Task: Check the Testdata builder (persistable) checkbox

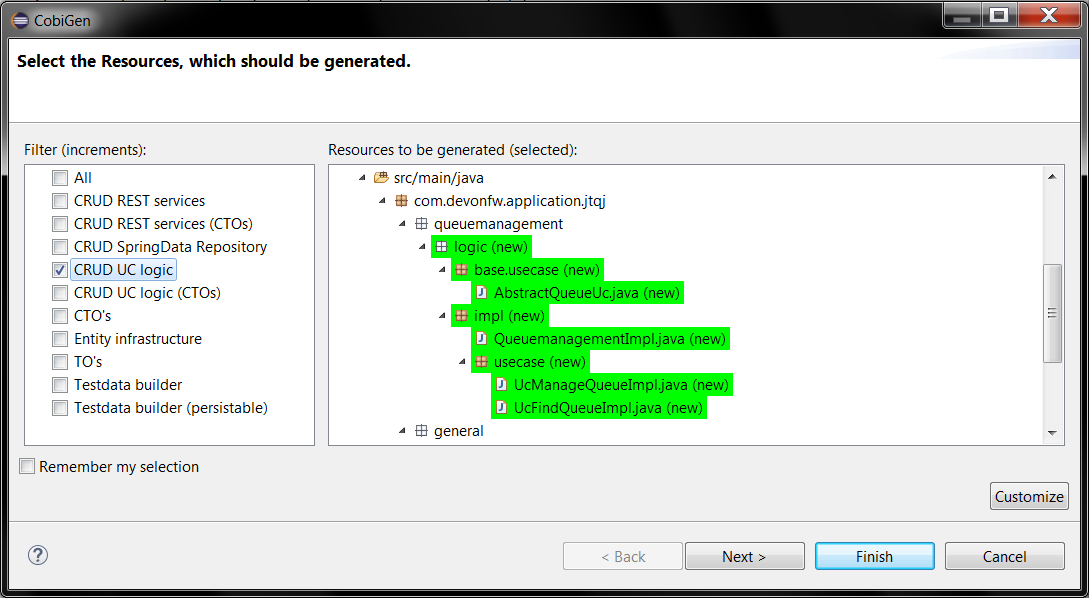Action: point(60,408)
